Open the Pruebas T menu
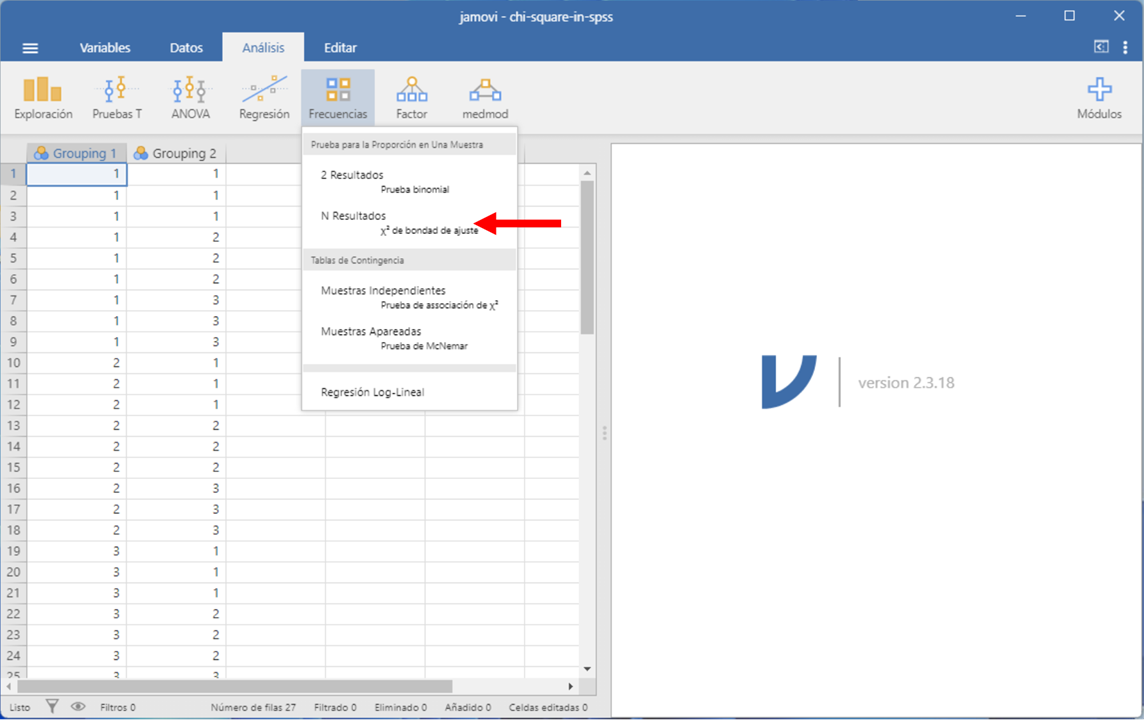 pyautogui.click(x=117, y=98)
